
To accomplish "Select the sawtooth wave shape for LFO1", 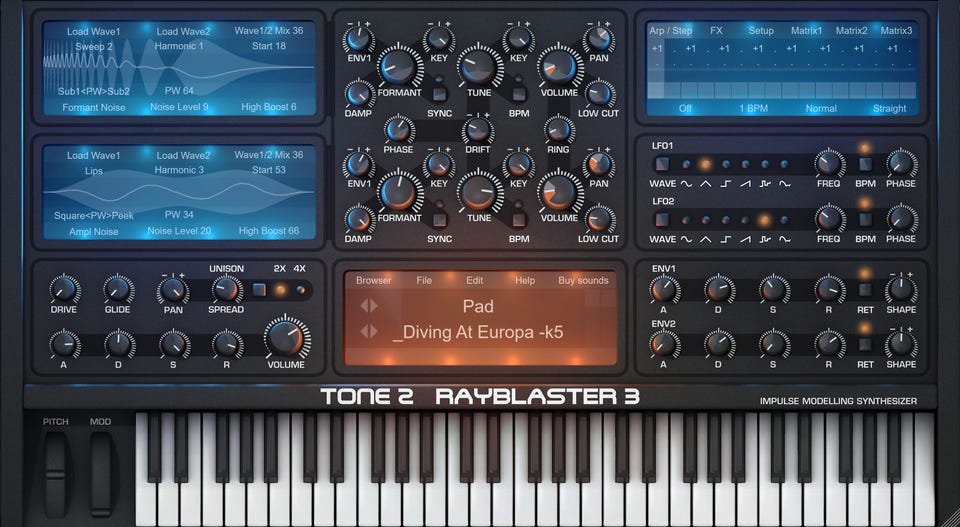I will click(745, 165).
